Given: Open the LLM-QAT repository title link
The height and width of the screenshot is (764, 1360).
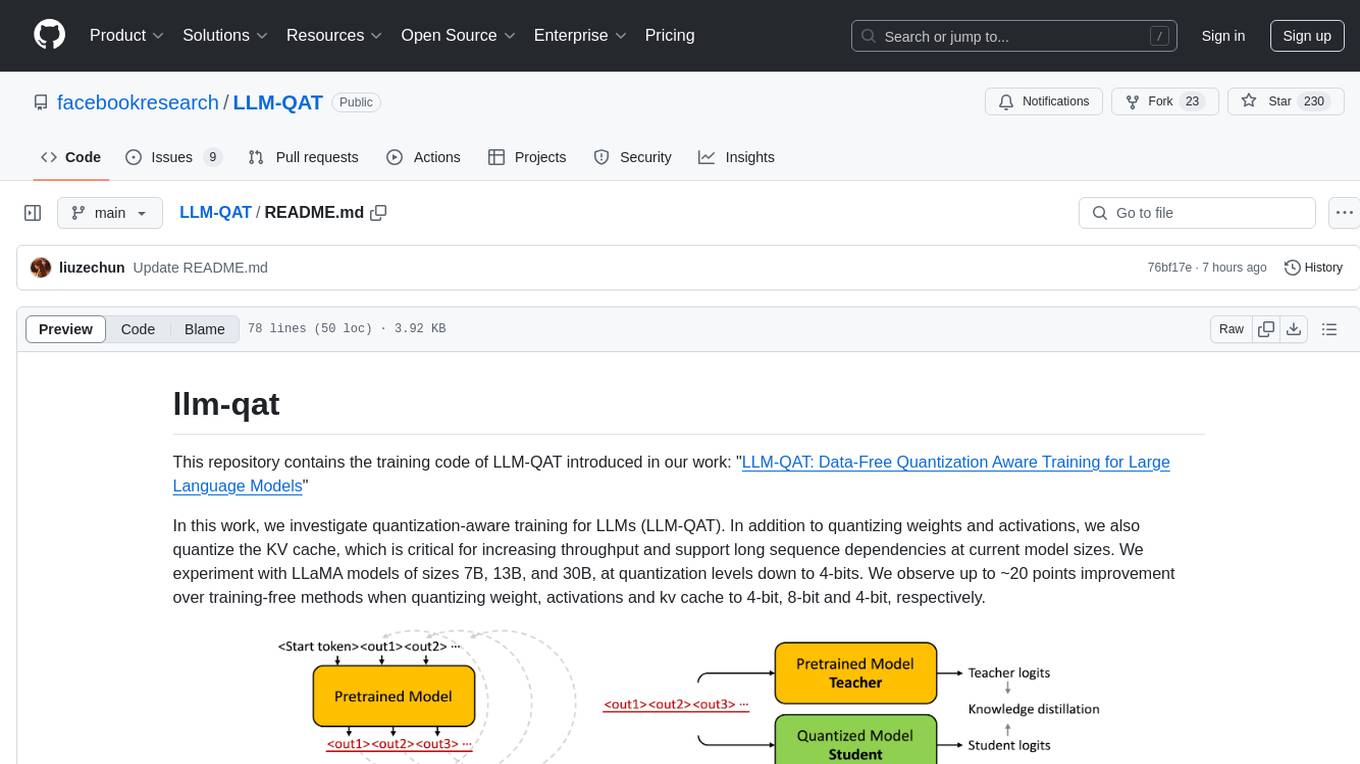Looking at the screenshot, I should 278,102.
